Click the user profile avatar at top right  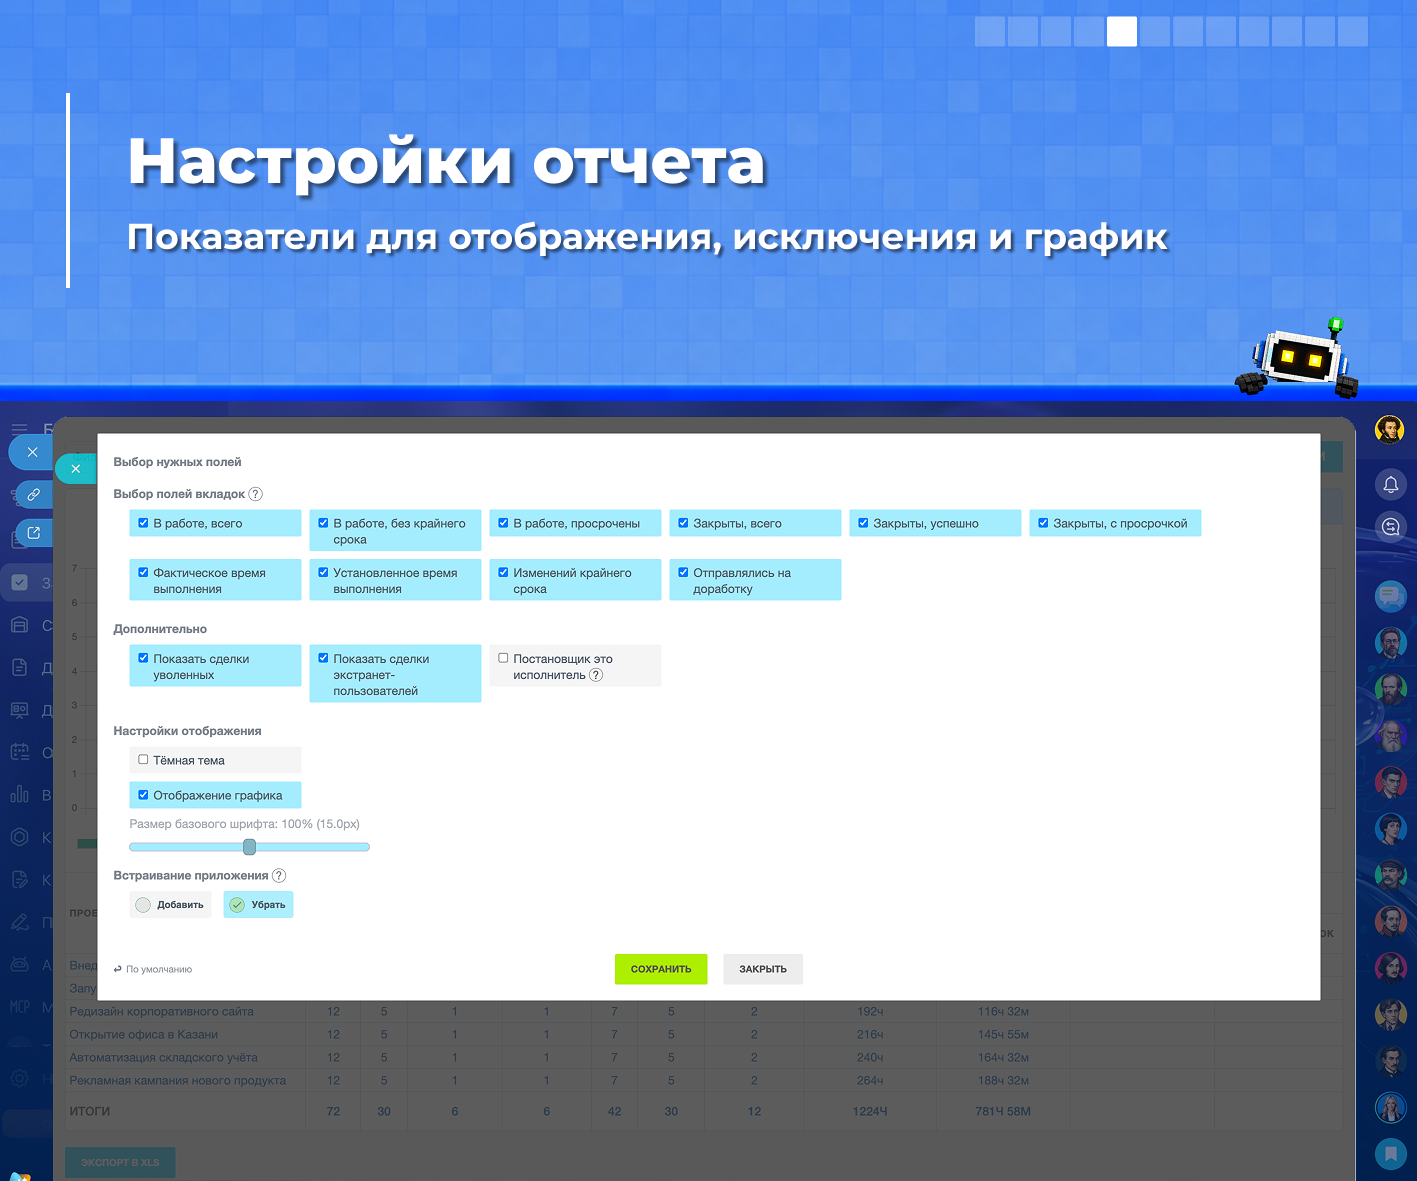(1389, 430)
